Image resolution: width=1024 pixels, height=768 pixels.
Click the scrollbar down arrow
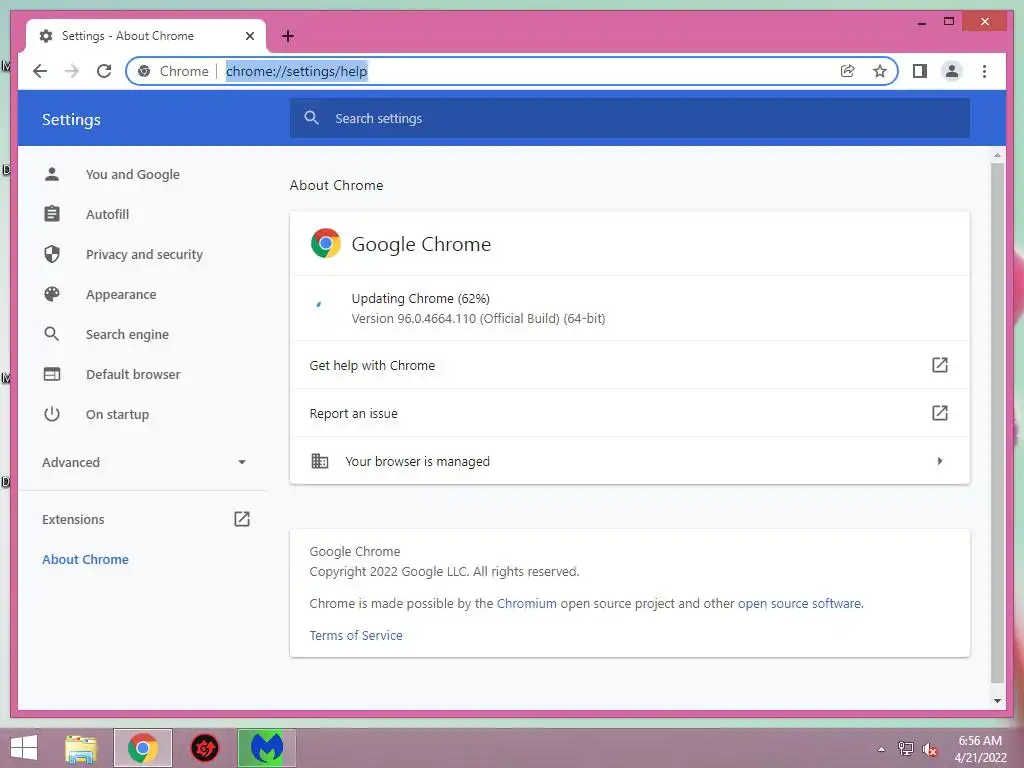(x=997, y=701)
